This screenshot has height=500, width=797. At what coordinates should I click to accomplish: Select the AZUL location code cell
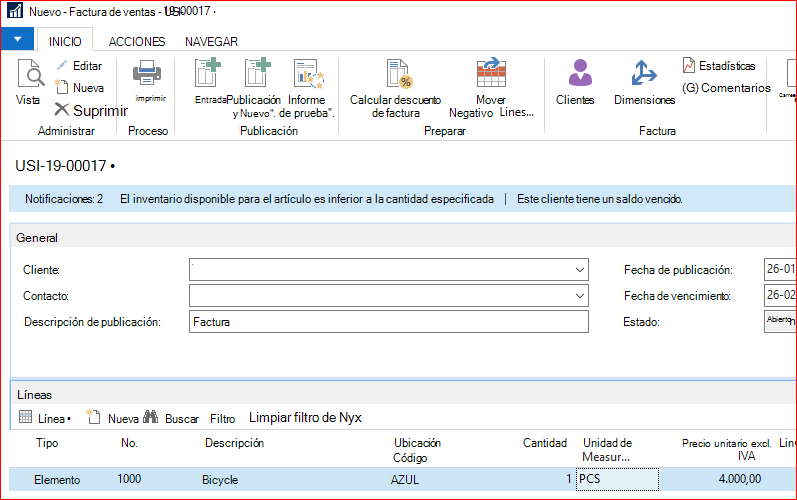pyautogui.click(x=405, y=480)
